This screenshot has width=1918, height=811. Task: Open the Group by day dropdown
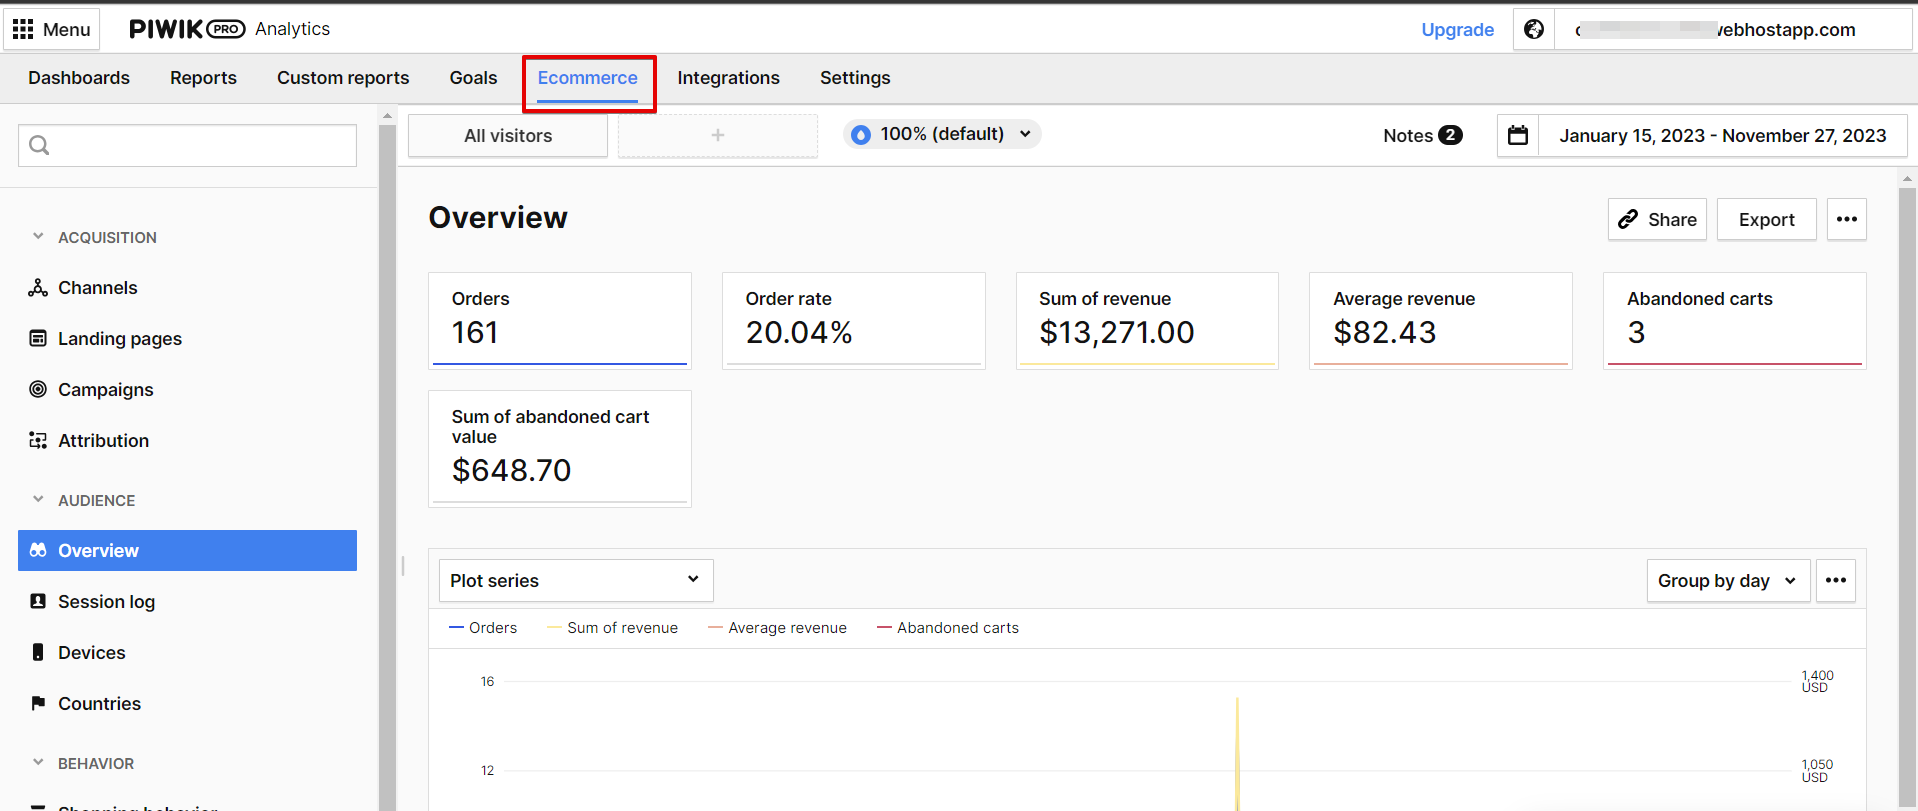tap(1727, 581)
